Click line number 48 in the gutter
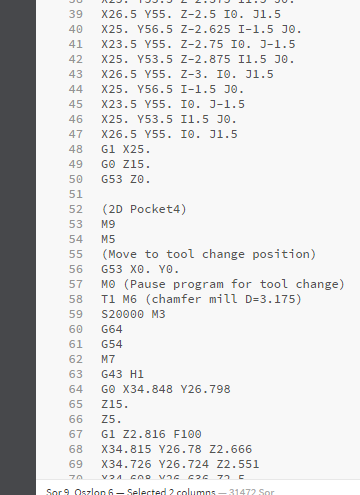The width and height of the screenshot is (360, 495). (x=76, y=149)
